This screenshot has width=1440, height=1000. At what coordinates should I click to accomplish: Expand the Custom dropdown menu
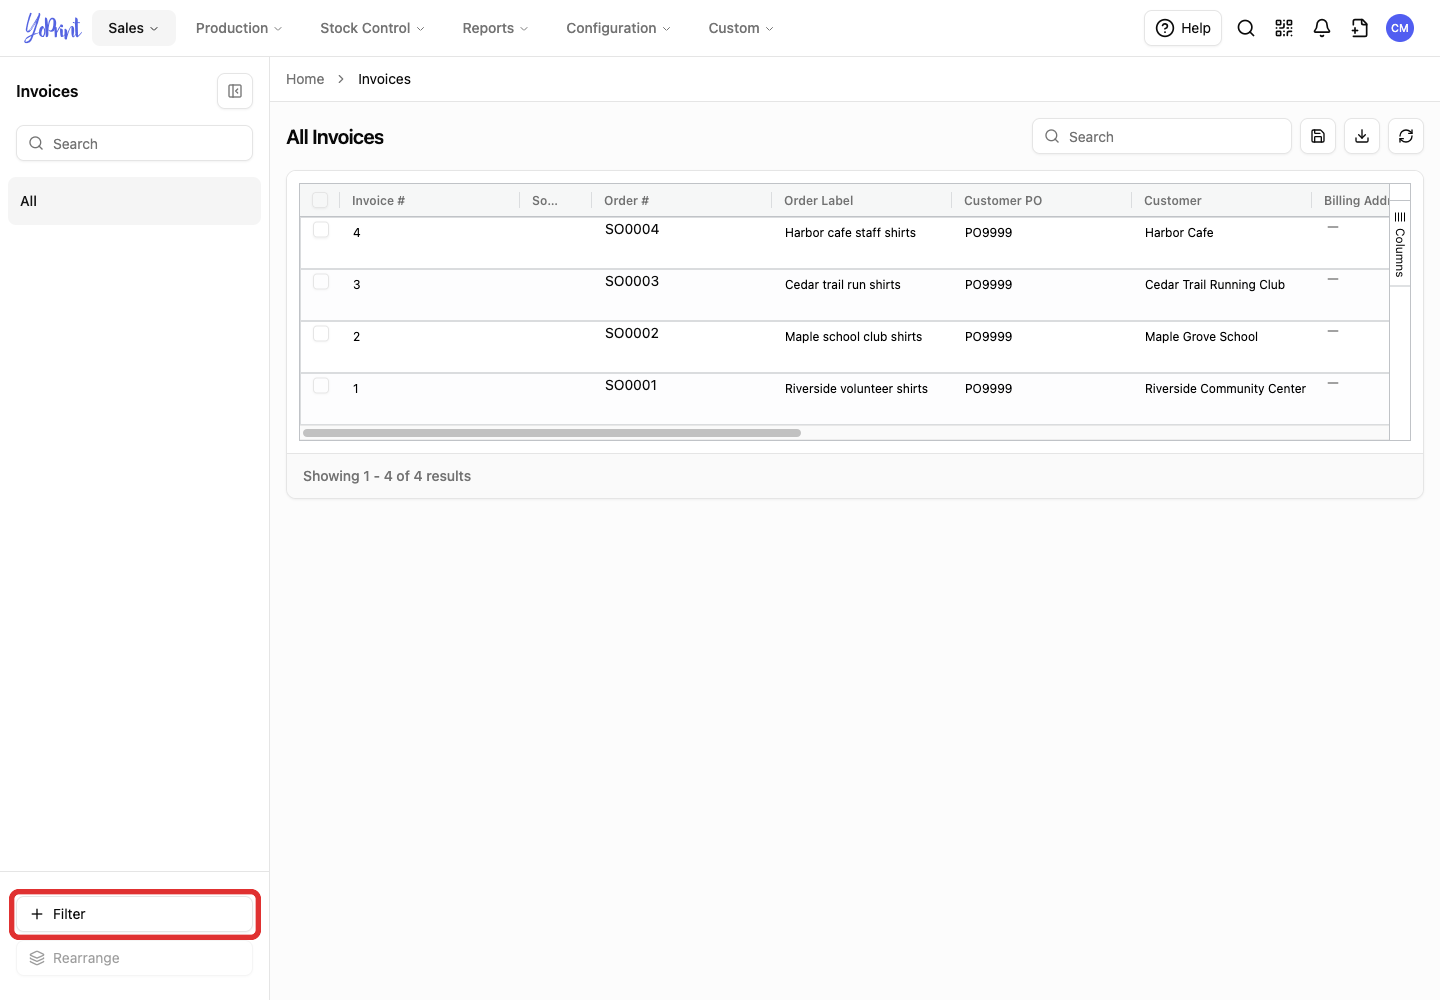pos(741,28)
